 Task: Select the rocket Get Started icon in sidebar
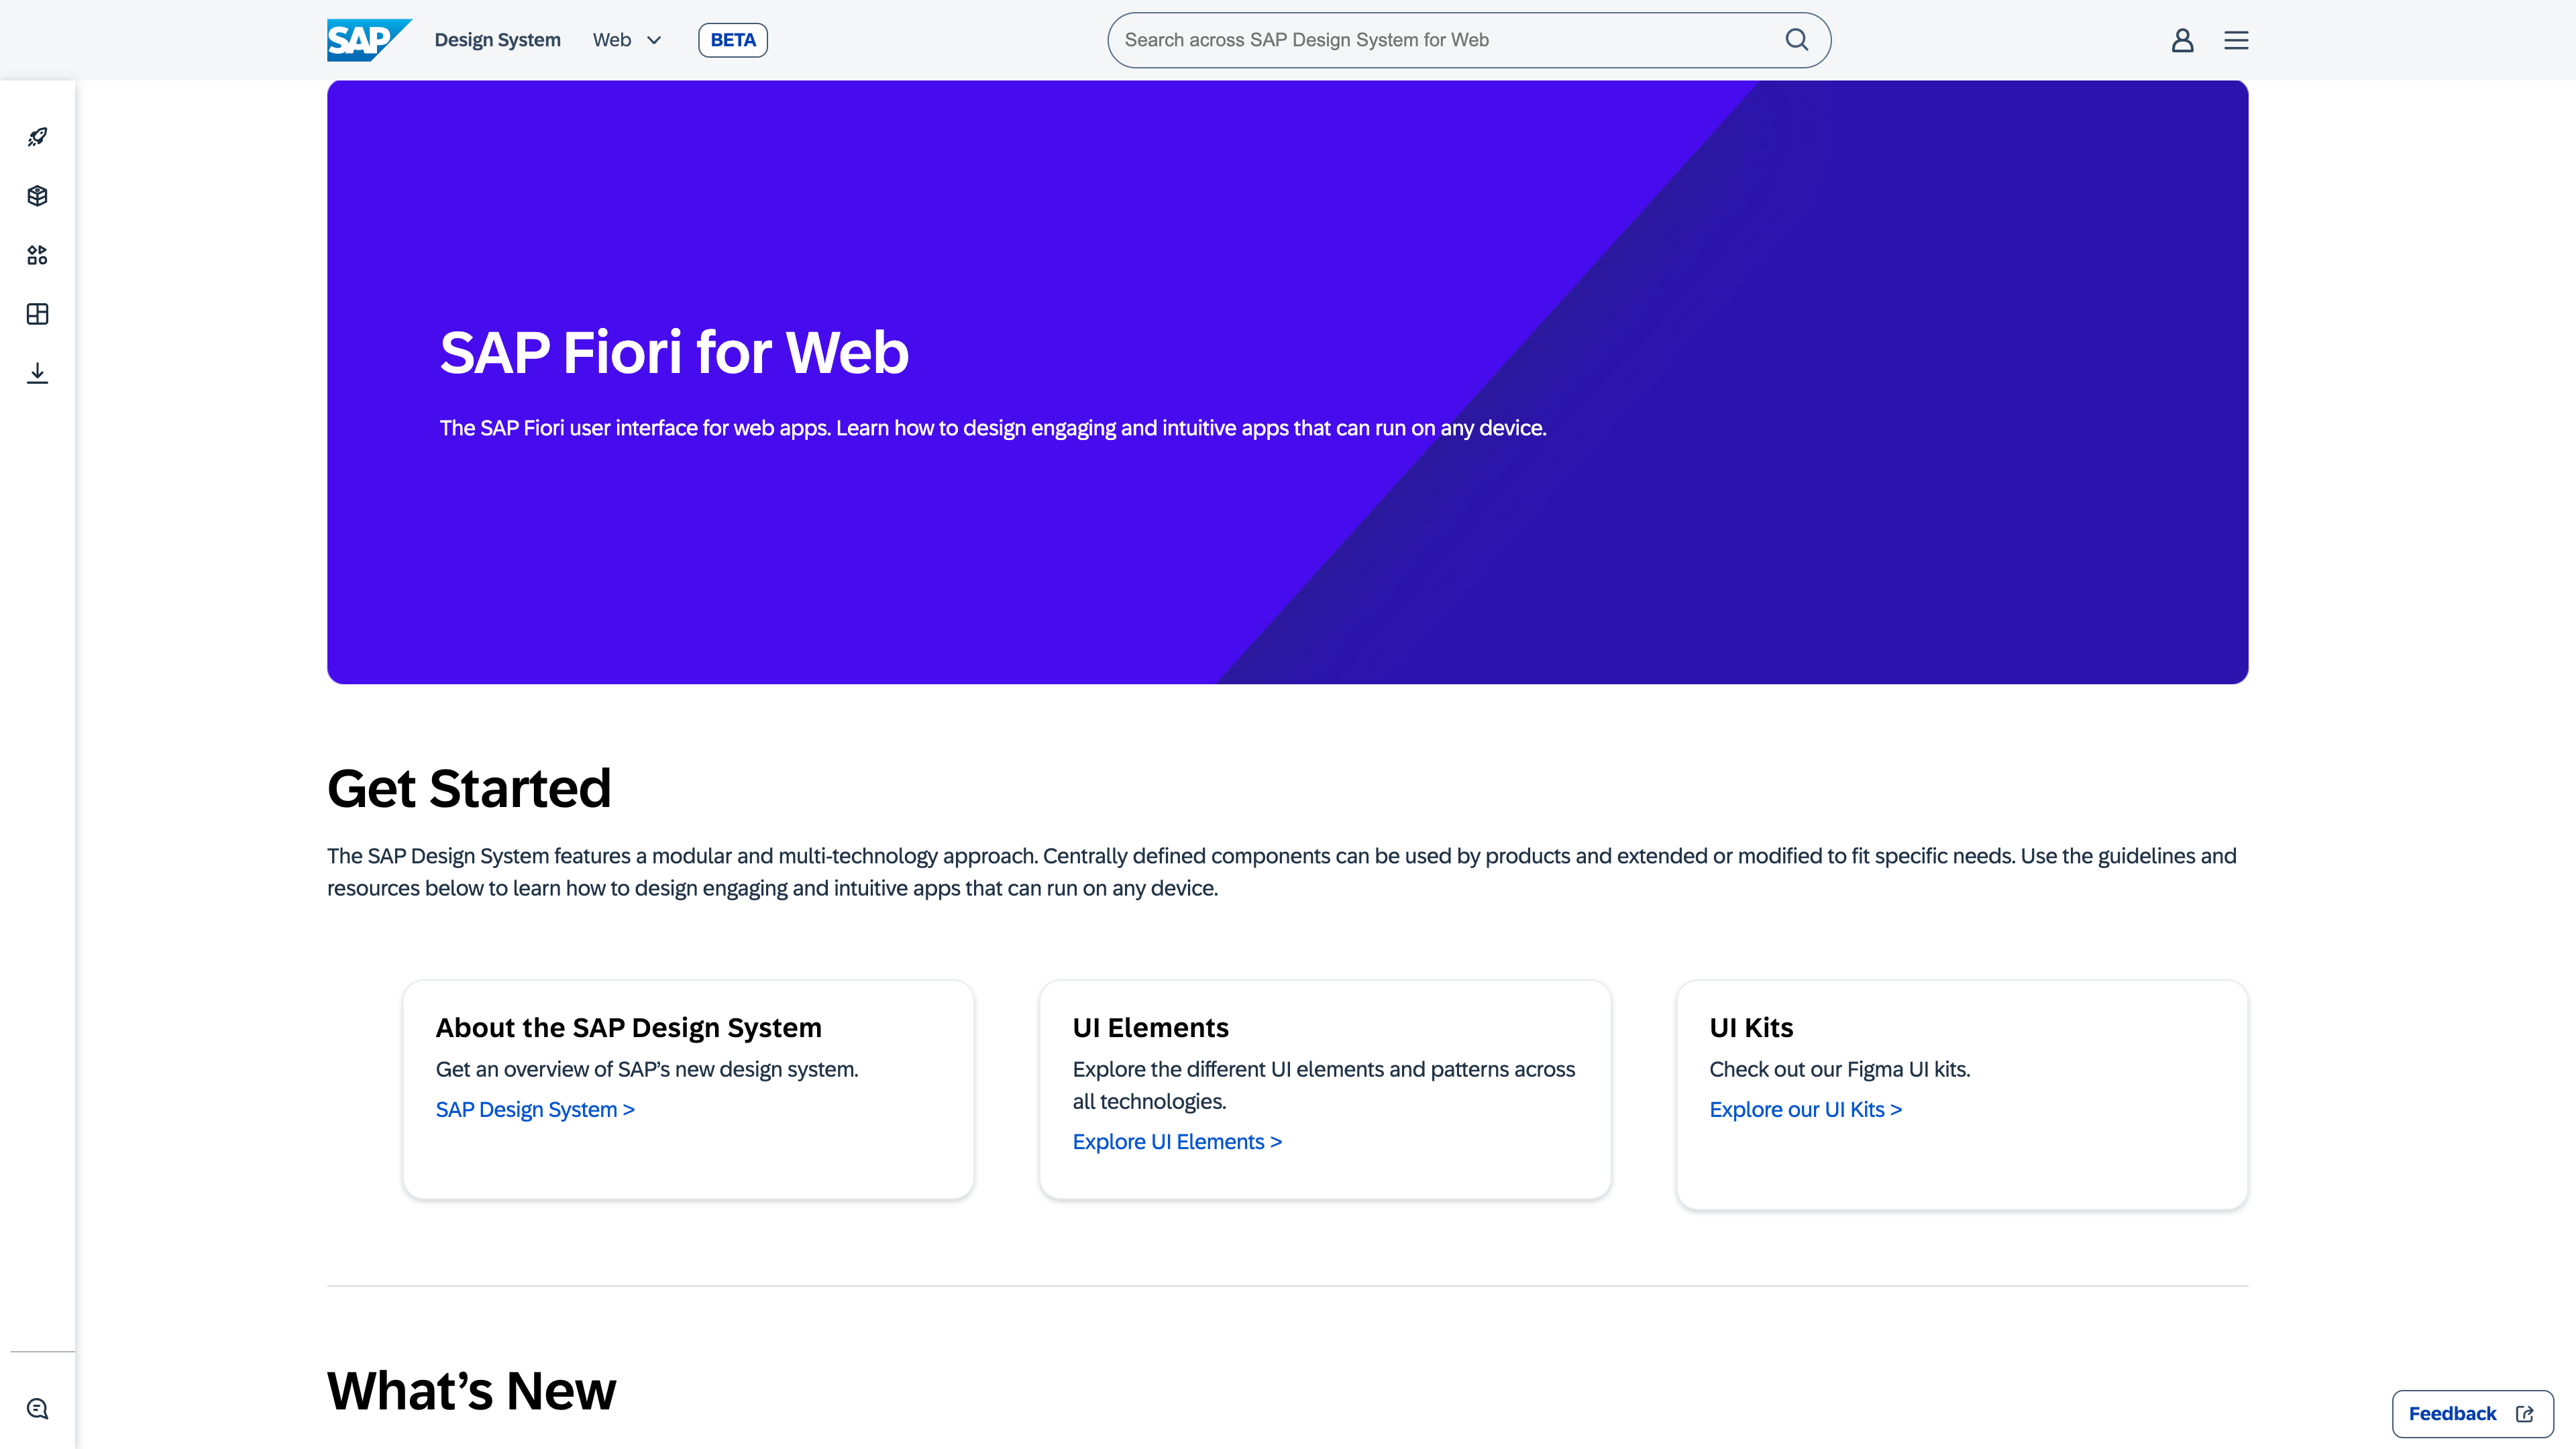coord(37,136)
